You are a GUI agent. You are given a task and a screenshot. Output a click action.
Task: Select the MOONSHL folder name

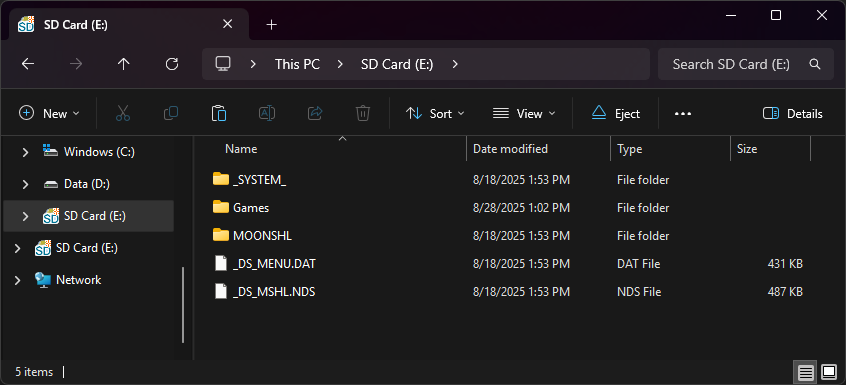pyautogui.click(x=262, y=236)
